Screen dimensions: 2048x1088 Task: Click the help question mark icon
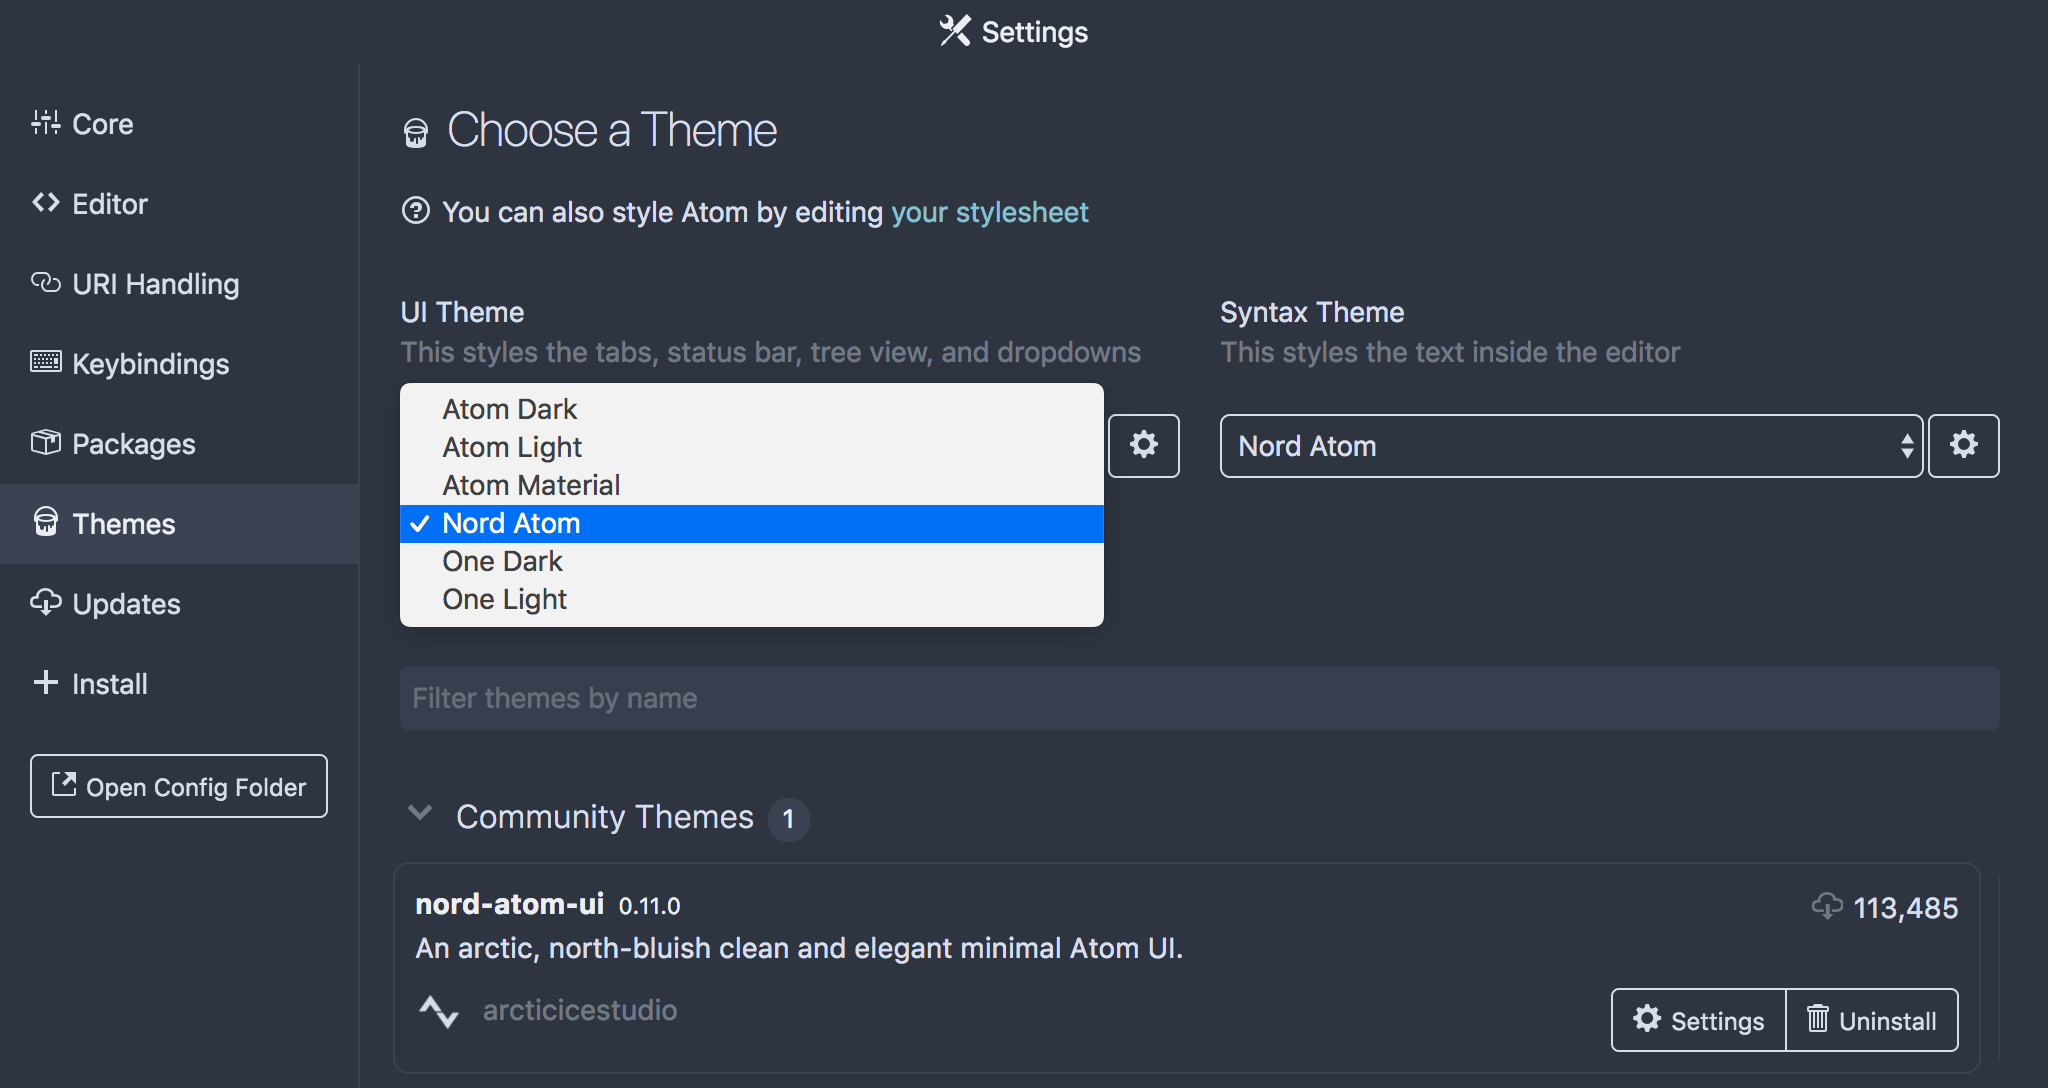(x=416, y=211)
